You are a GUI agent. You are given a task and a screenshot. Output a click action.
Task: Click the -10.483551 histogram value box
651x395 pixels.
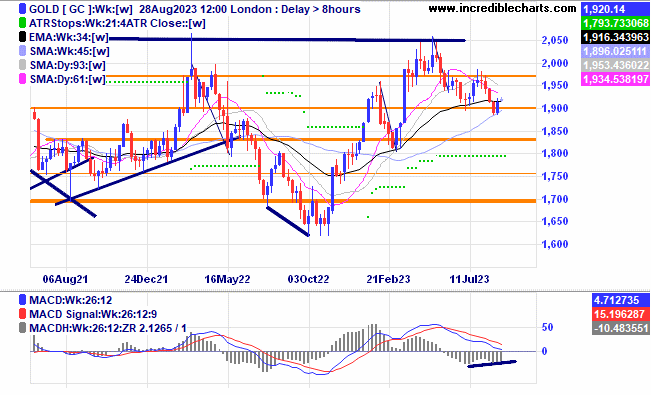621,328
